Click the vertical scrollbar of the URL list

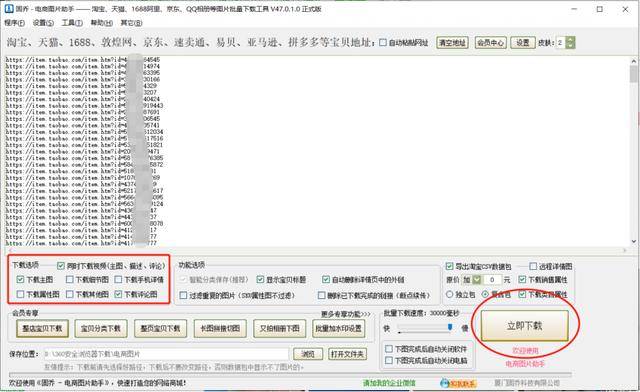click(x=633, y=150)
